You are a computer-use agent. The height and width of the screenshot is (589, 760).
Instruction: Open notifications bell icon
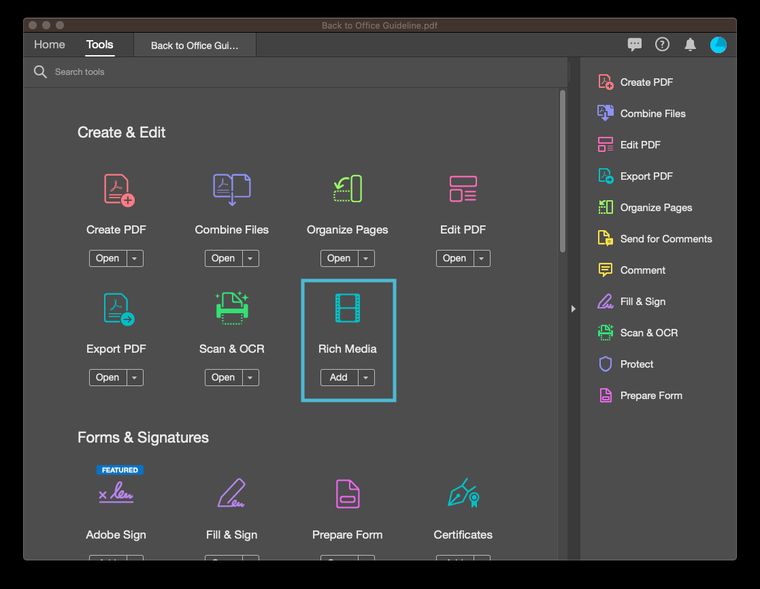pos(690,45)
